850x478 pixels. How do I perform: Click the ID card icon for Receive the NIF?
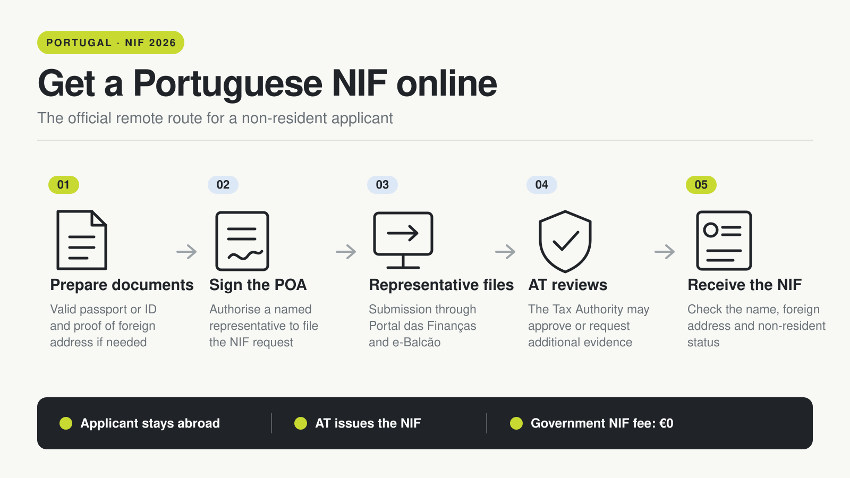tap(724, 241)
